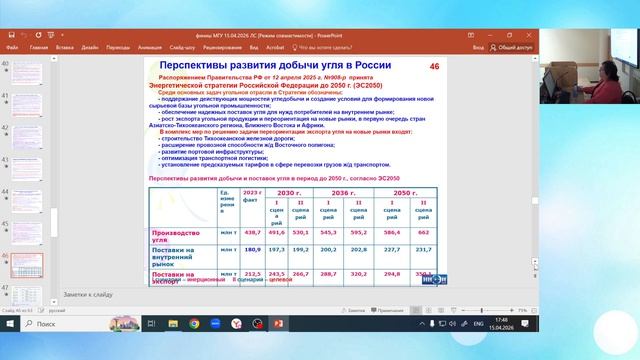Screen dimensions: 640x360
Task: Show hidden tray icons chevron
Action: (422, 324)
